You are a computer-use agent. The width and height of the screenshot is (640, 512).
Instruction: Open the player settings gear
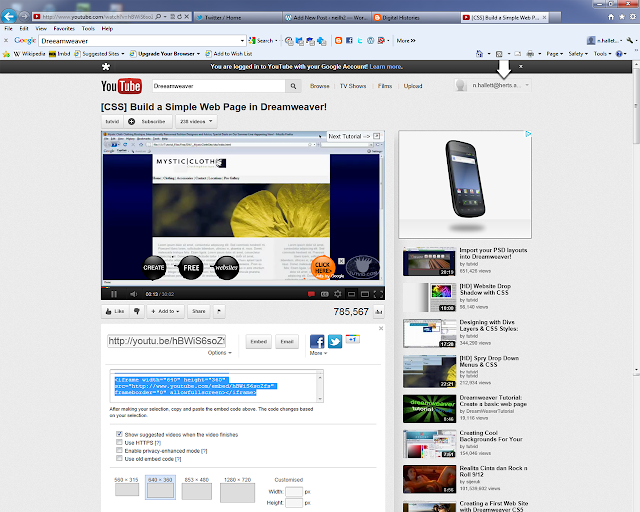click(338, 294)
